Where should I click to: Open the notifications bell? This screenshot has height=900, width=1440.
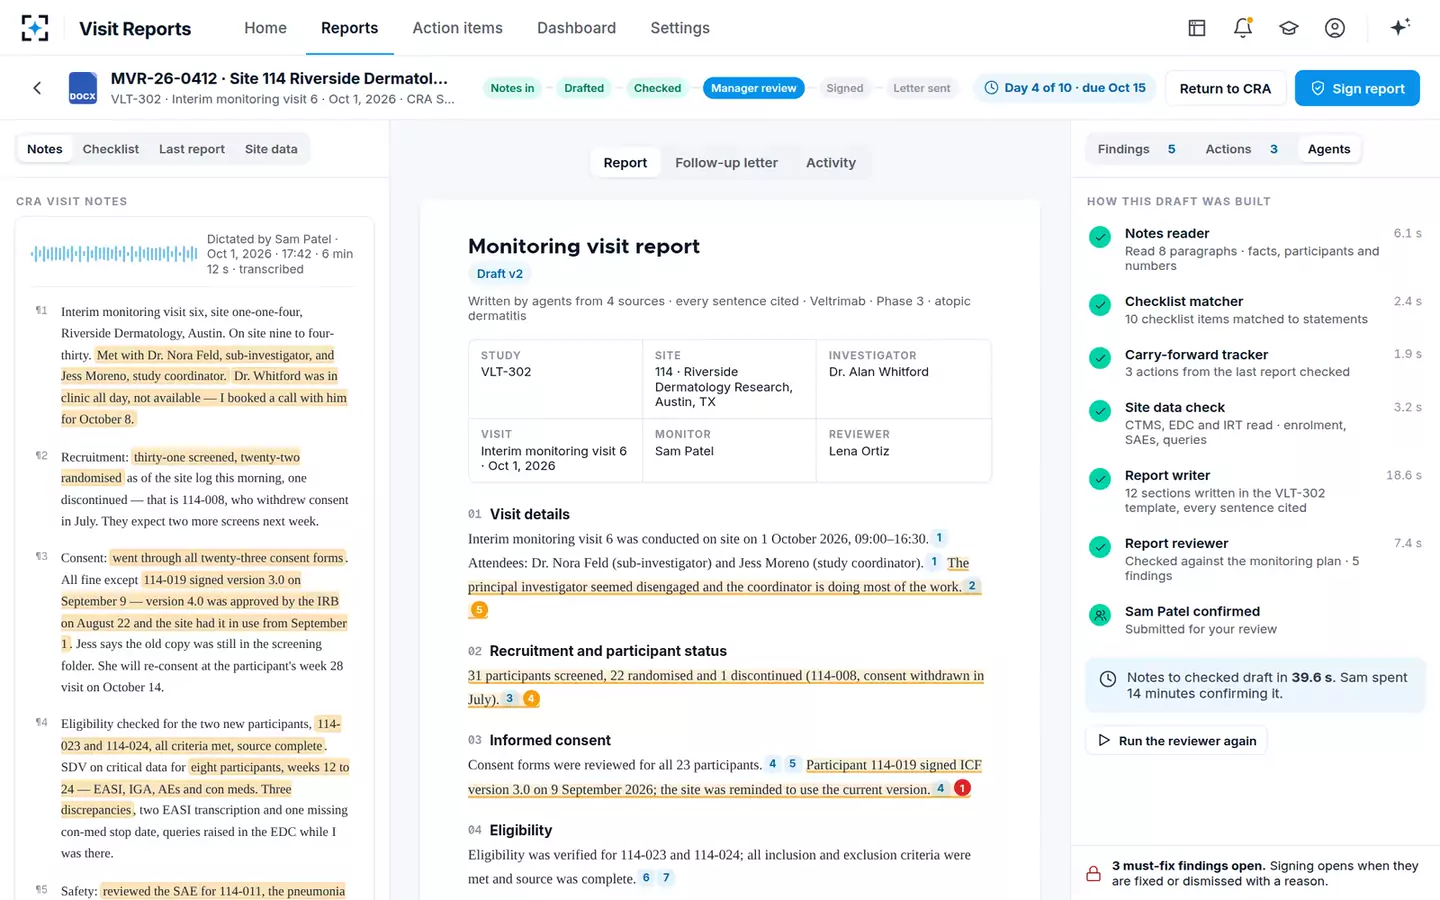click(x=1243, y=28)
